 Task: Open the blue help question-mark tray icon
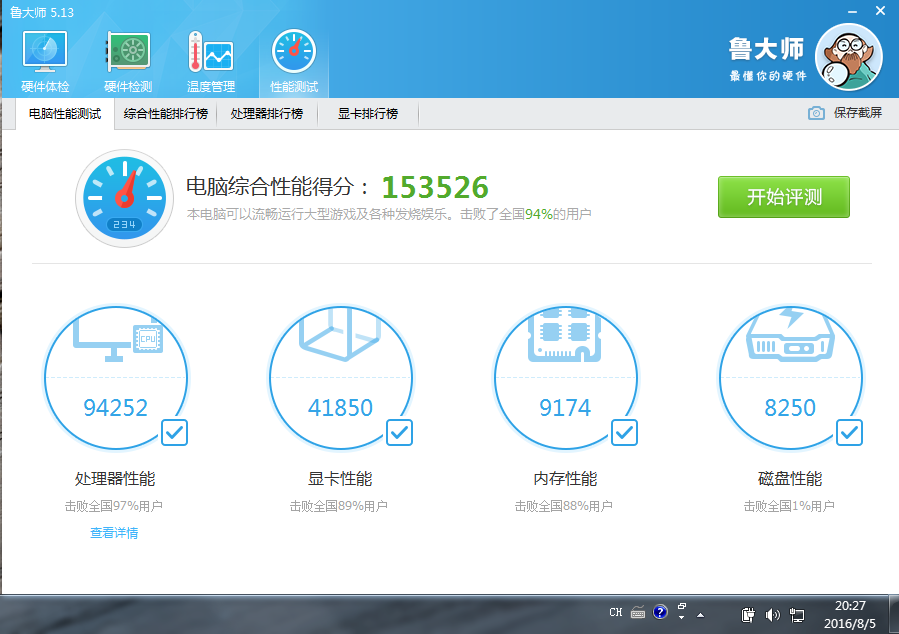[x=660, y=612]
